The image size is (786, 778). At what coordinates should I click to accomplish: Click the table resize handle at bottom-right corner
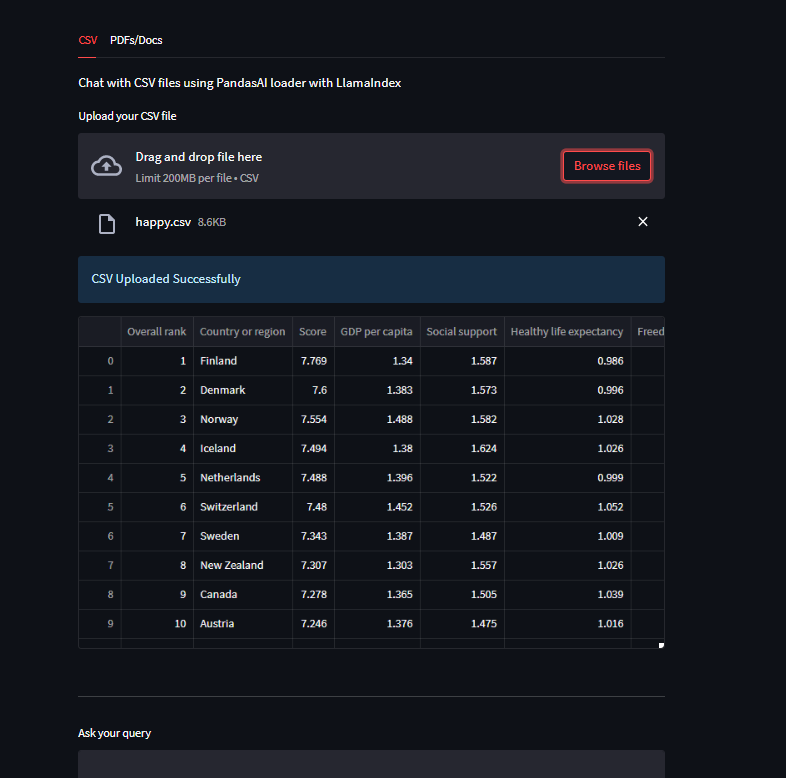[x=661, y=645]
